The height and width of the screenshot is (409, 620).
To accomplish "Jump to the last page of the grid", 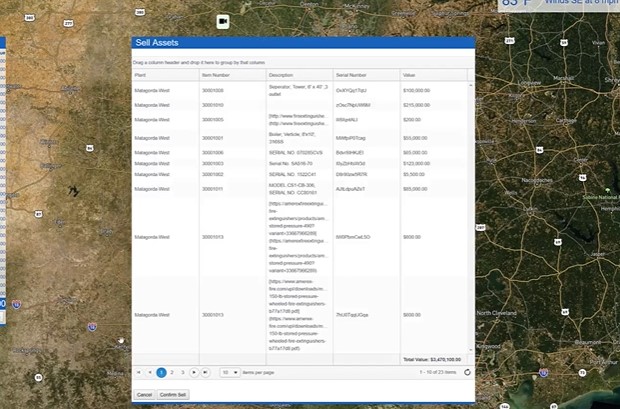I will [x=205, y=372].
